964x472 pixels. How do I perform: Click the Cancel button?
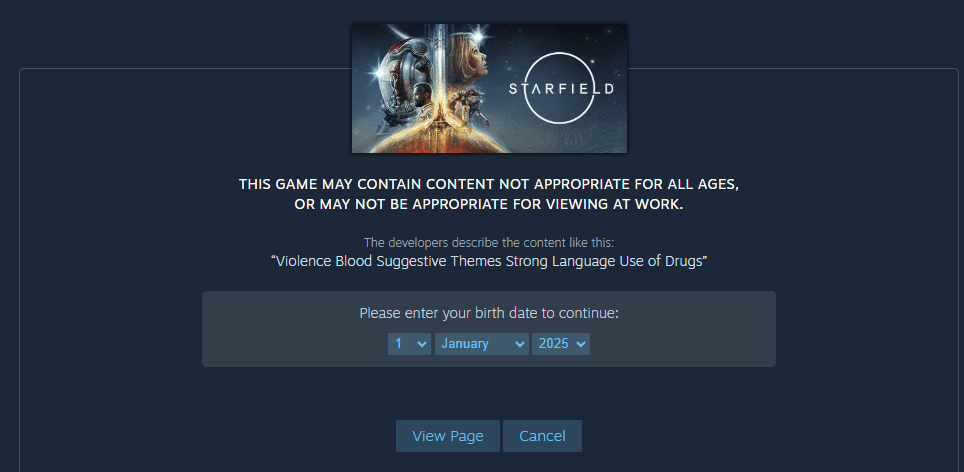click(542, 436)
